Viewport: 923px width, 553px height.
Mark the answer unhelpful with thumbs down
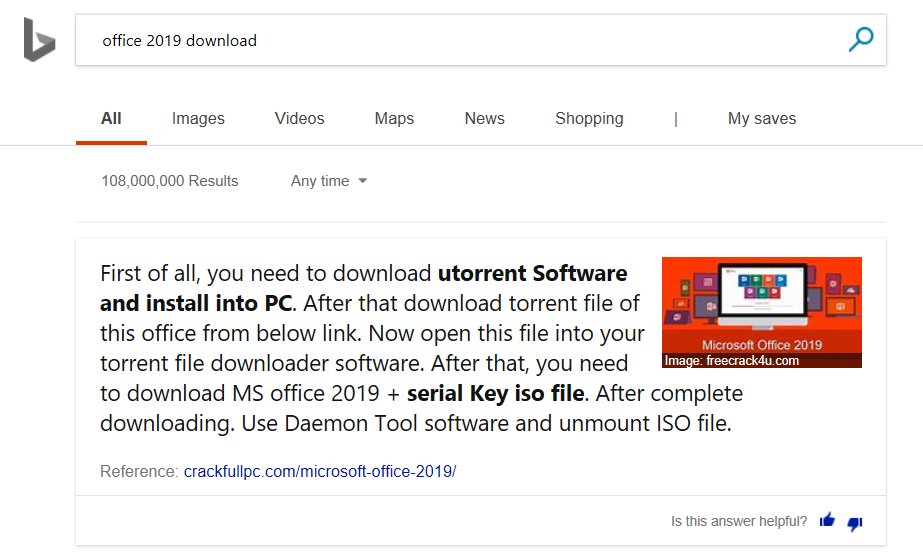(855, 522)
